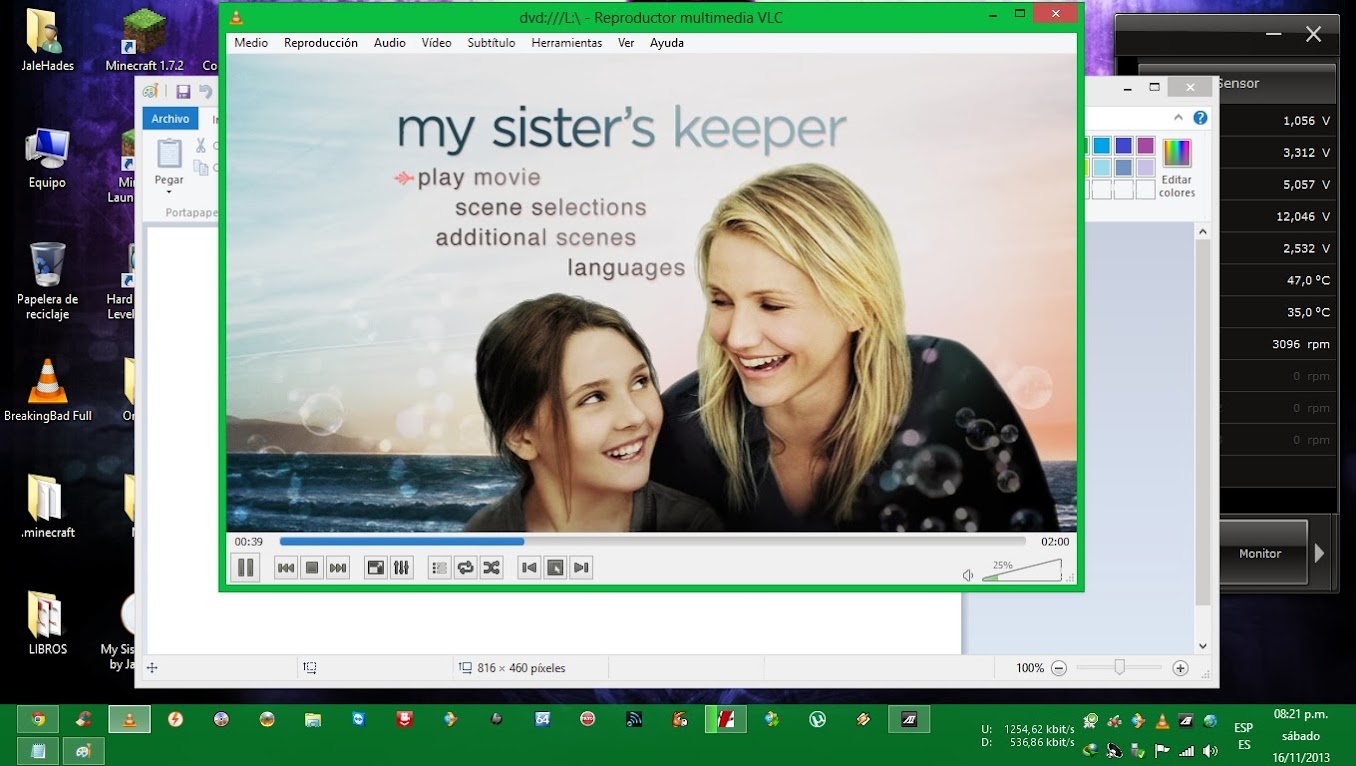
Task: Open Papelera de reciclaje icon
Action: point(47,281)
